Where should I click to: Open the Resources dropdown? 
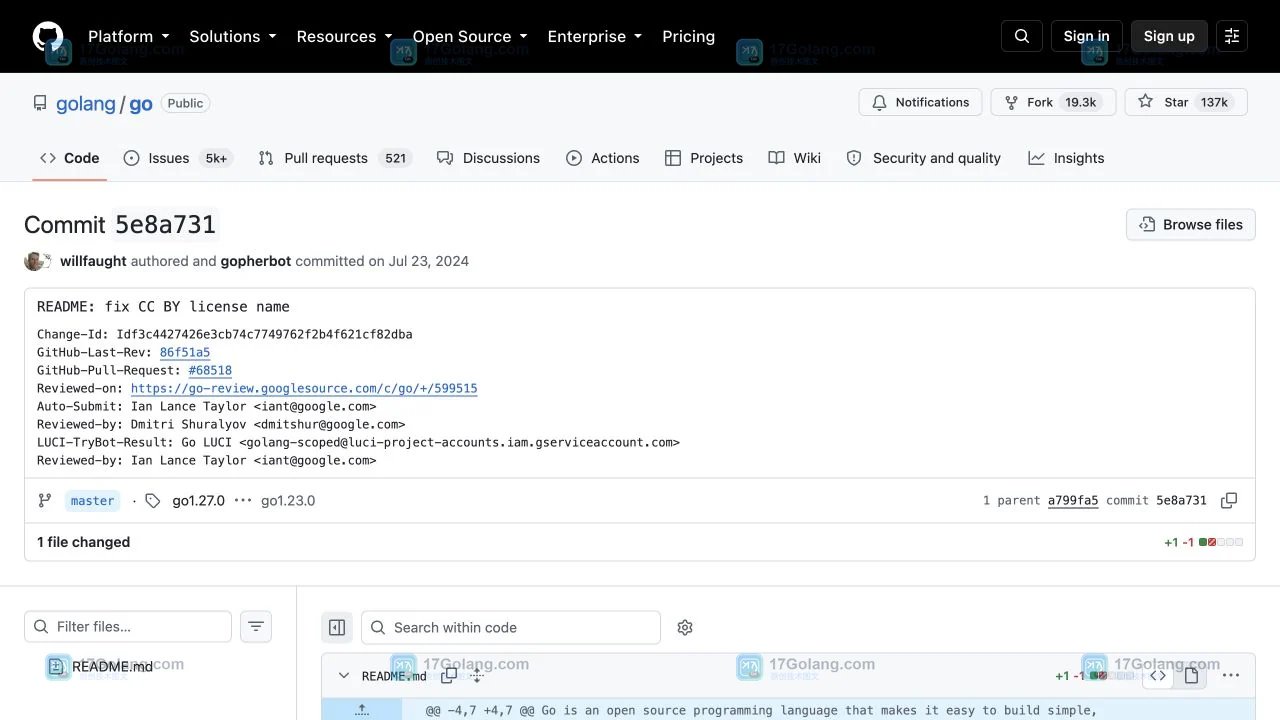[x=344, y=36]
